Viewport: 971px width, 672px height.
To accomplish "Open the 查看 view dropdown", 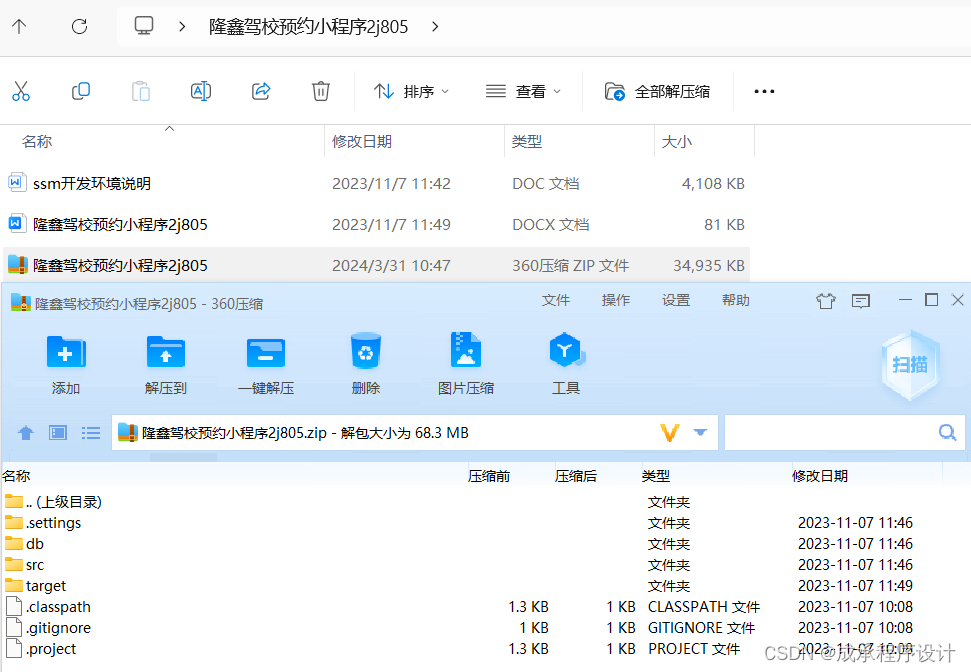I will click(x=523, y=91).
